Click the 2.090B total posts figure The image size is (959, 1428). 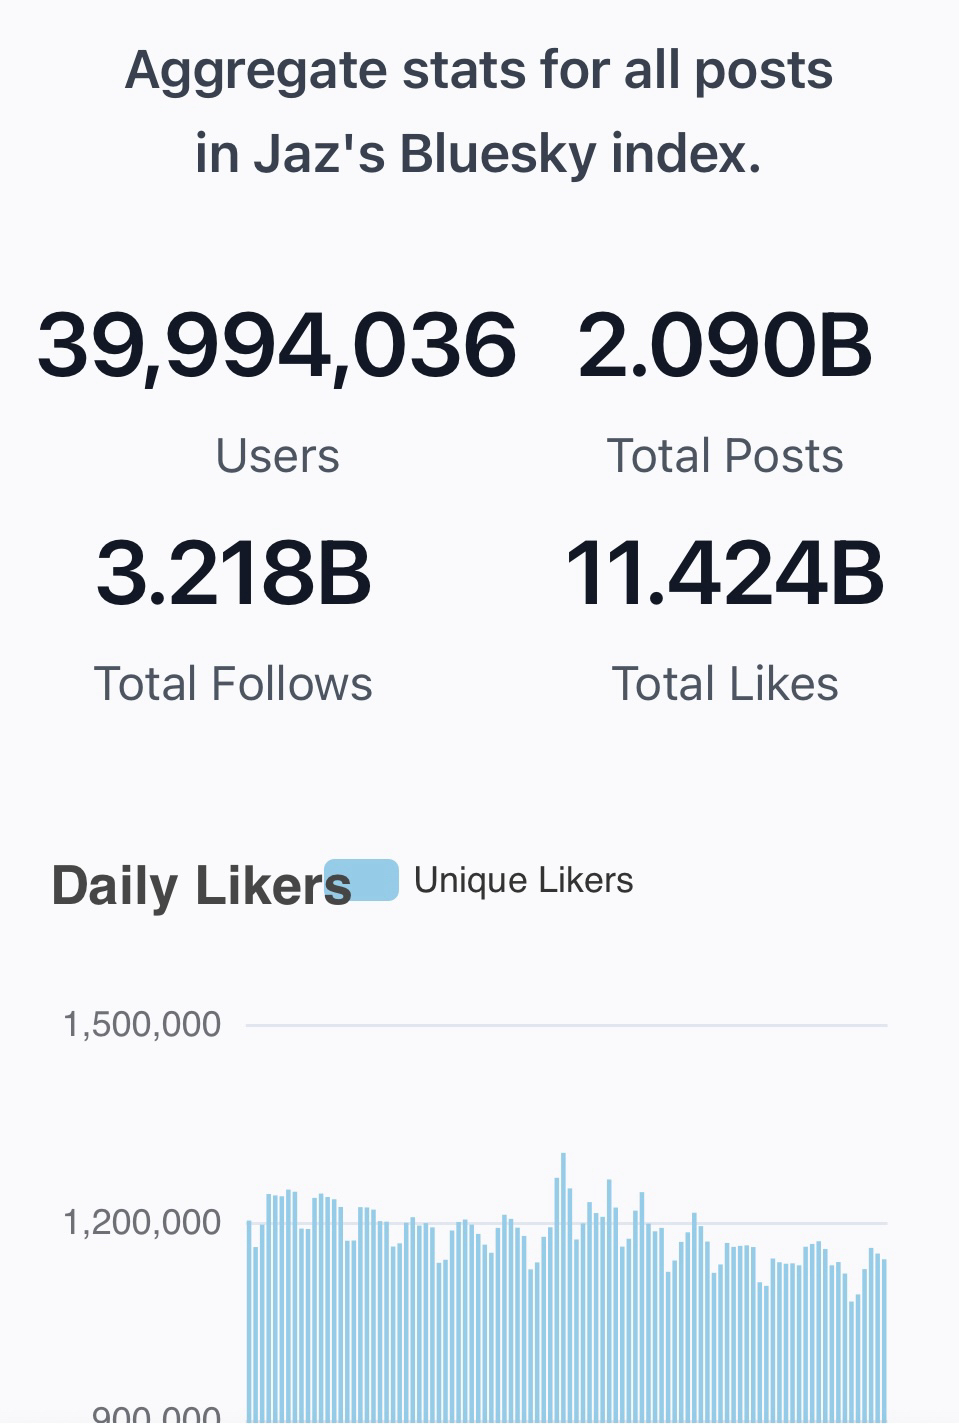tap(724, 346)
